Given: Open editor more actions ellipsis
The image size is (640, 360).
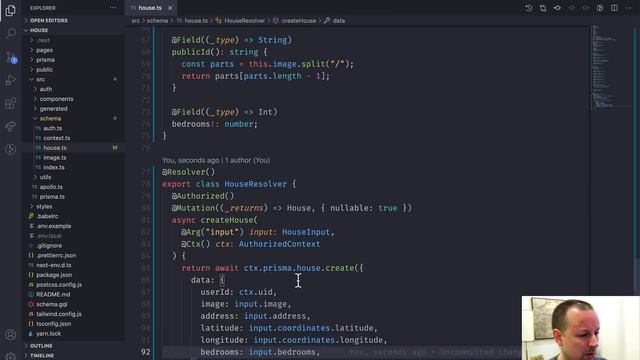Looking at the screenshot, I should [629, 8].
